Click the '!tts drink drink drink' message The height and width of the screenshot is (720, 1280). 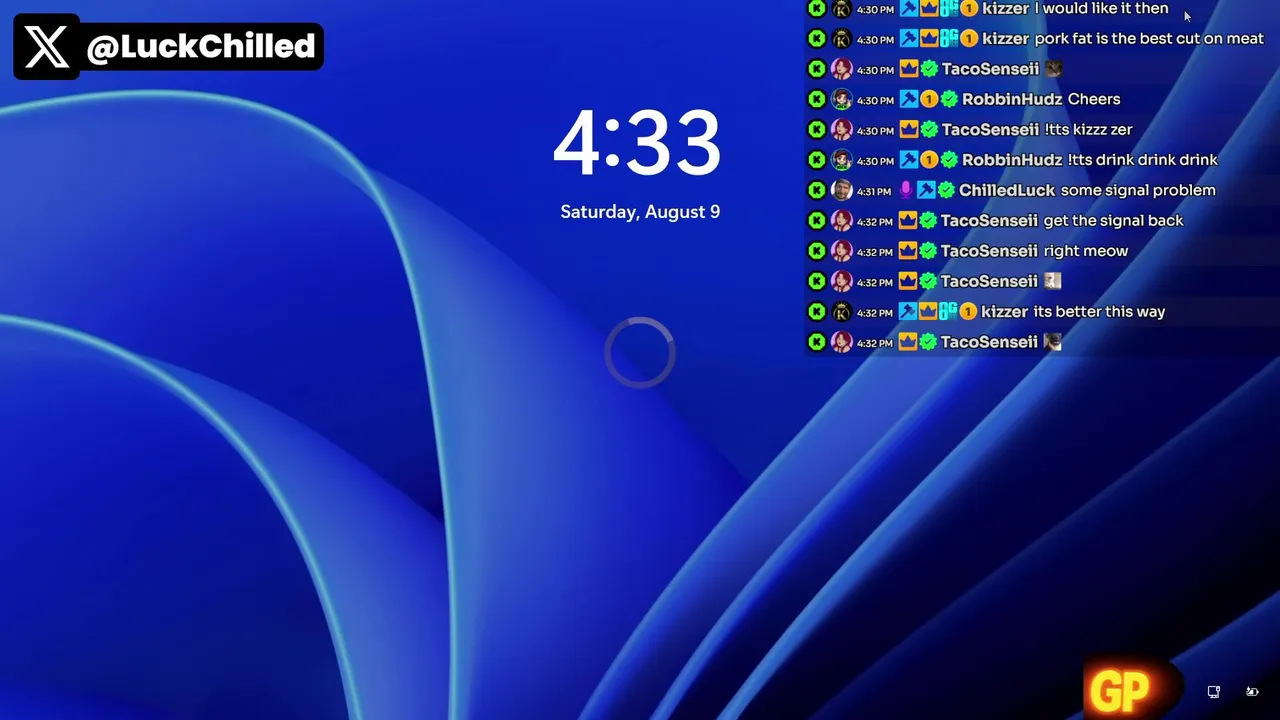tap(1142, 160)
